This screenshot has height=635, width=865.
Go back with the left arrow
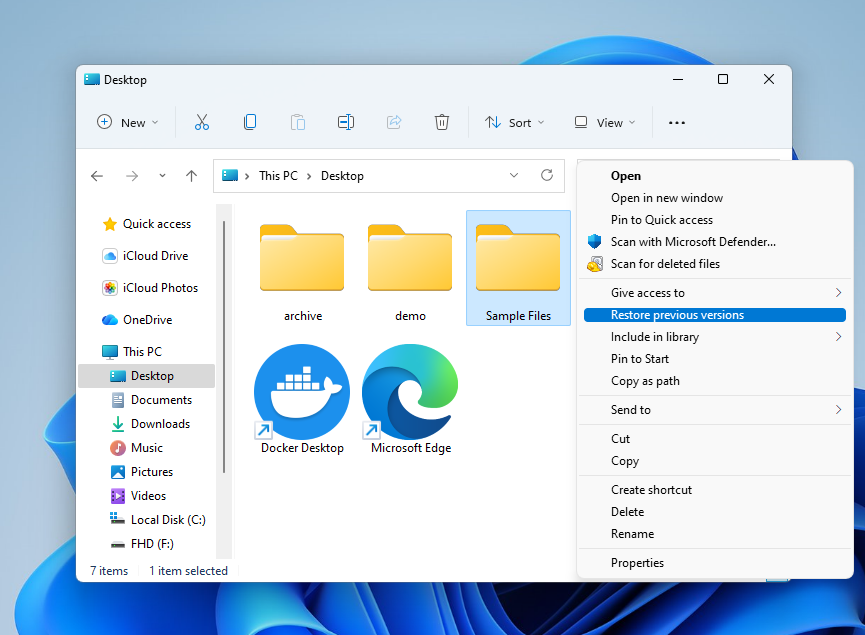pos(97,176)
